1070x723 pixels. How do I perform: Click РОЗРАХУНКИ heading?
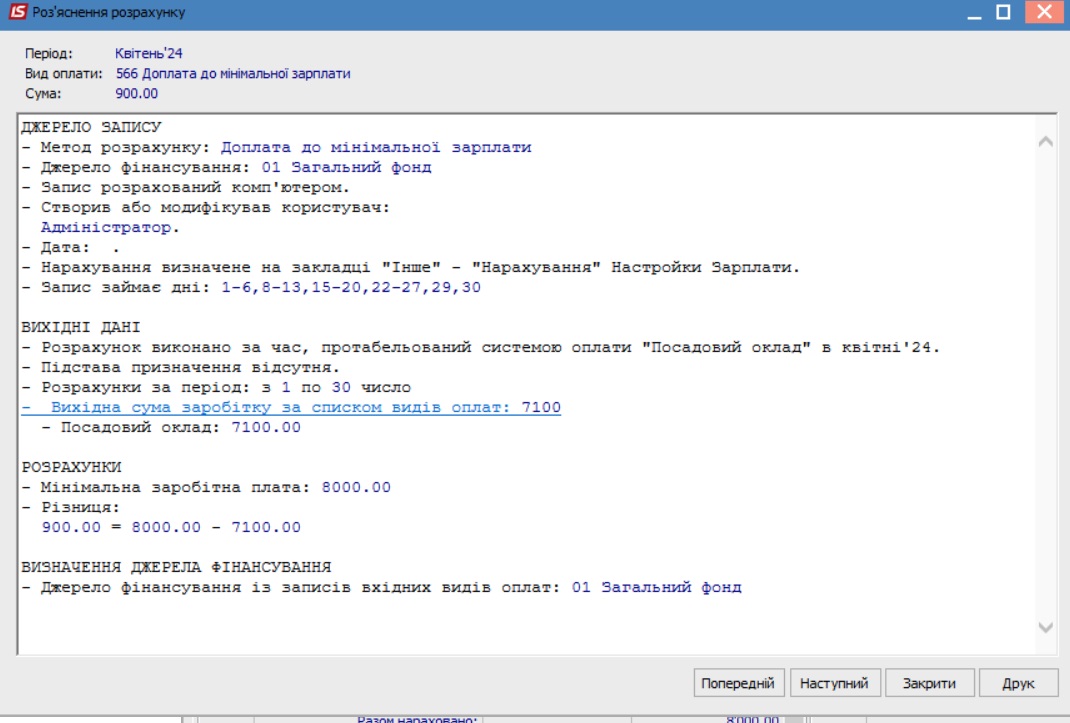(71, 468)
